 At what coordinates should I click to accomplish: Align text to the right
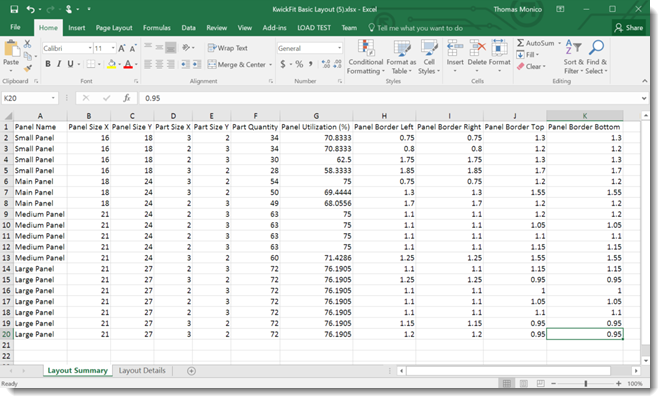pos(170,64)
